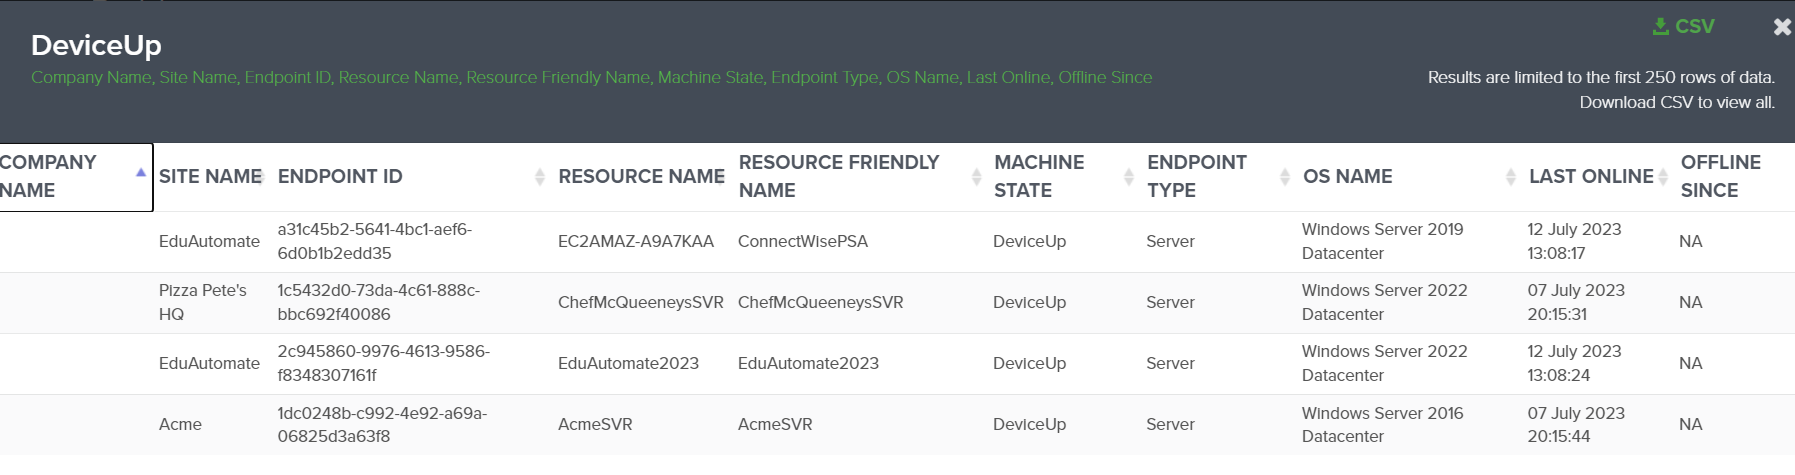1795x475 pixels.
Task: Sort by Endpoint Type column
Action: [x=1219, y=177]
